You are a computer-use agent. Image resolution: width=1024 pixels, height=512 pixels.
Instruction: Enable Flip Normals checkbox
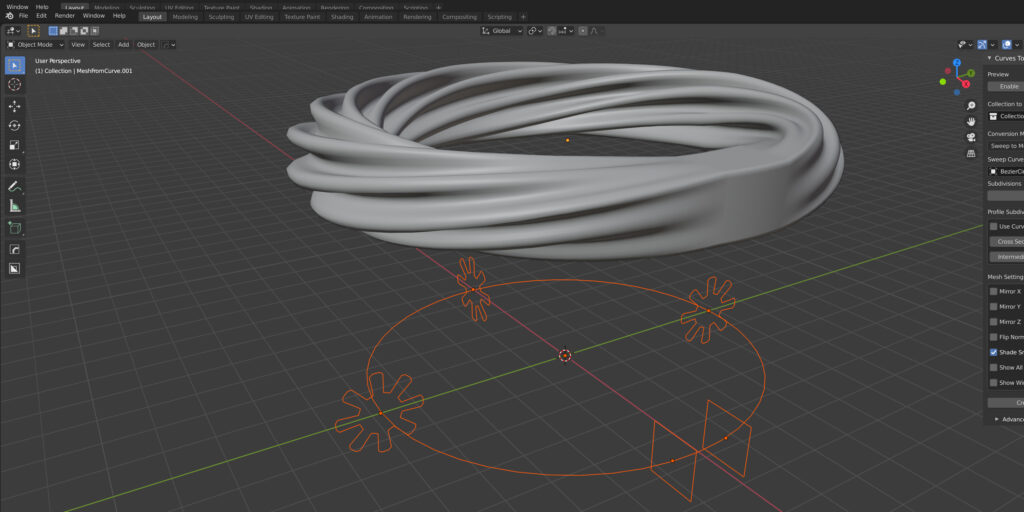pos(993,337)
